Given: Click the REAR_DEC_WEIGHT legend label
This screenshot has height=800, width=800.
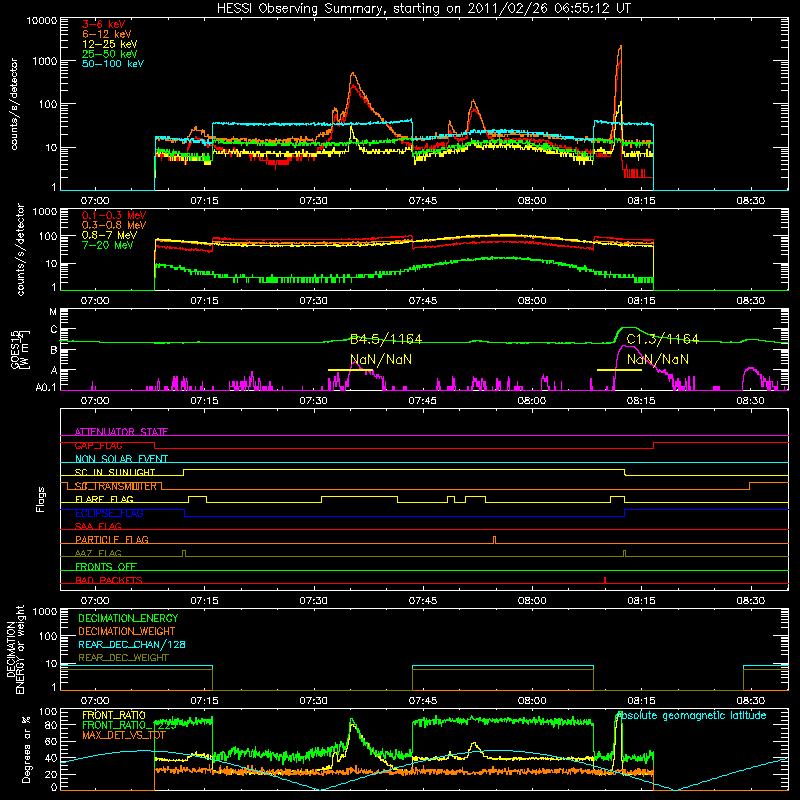Looking at the screenshot, I should coord(123,658).
